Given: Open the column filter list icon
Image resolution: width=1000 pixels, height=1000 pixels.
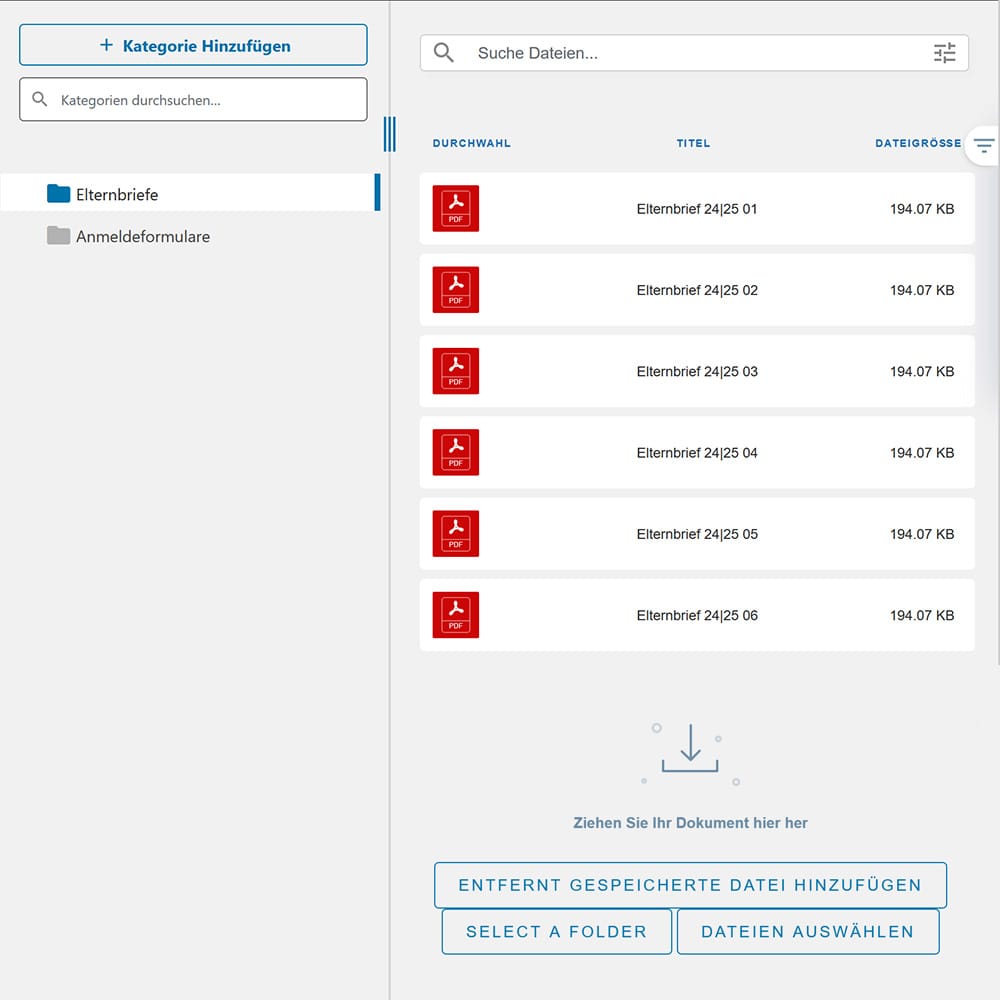Looking at the screenshot, I should click(984, 147).
